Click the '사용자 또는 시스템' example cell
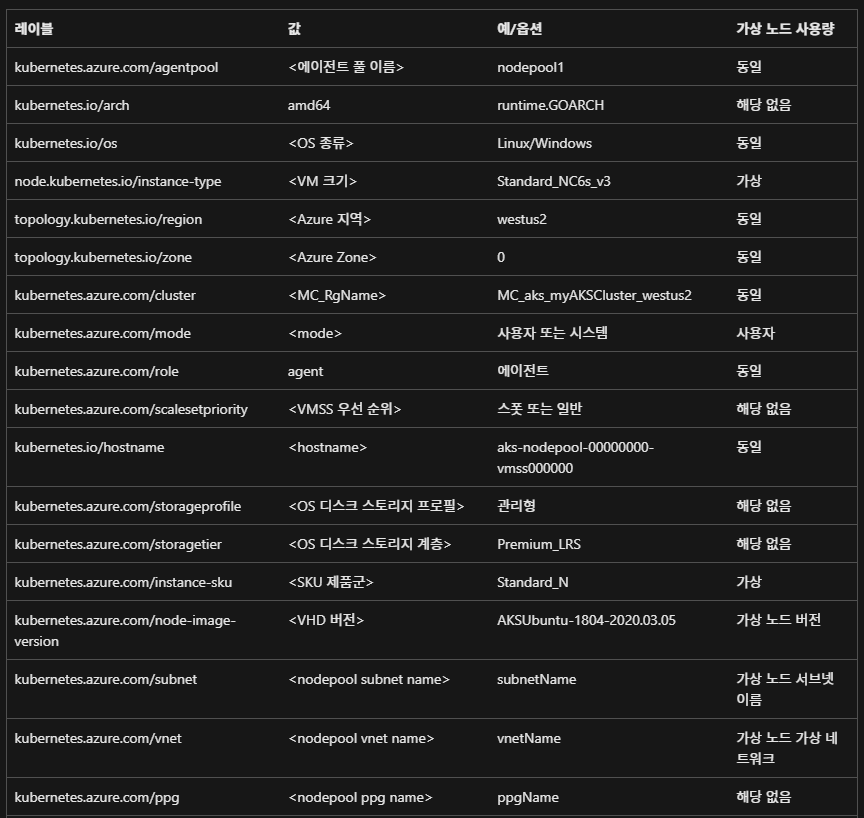The width and height of the screenshot is (864, 818). [552, 333]
